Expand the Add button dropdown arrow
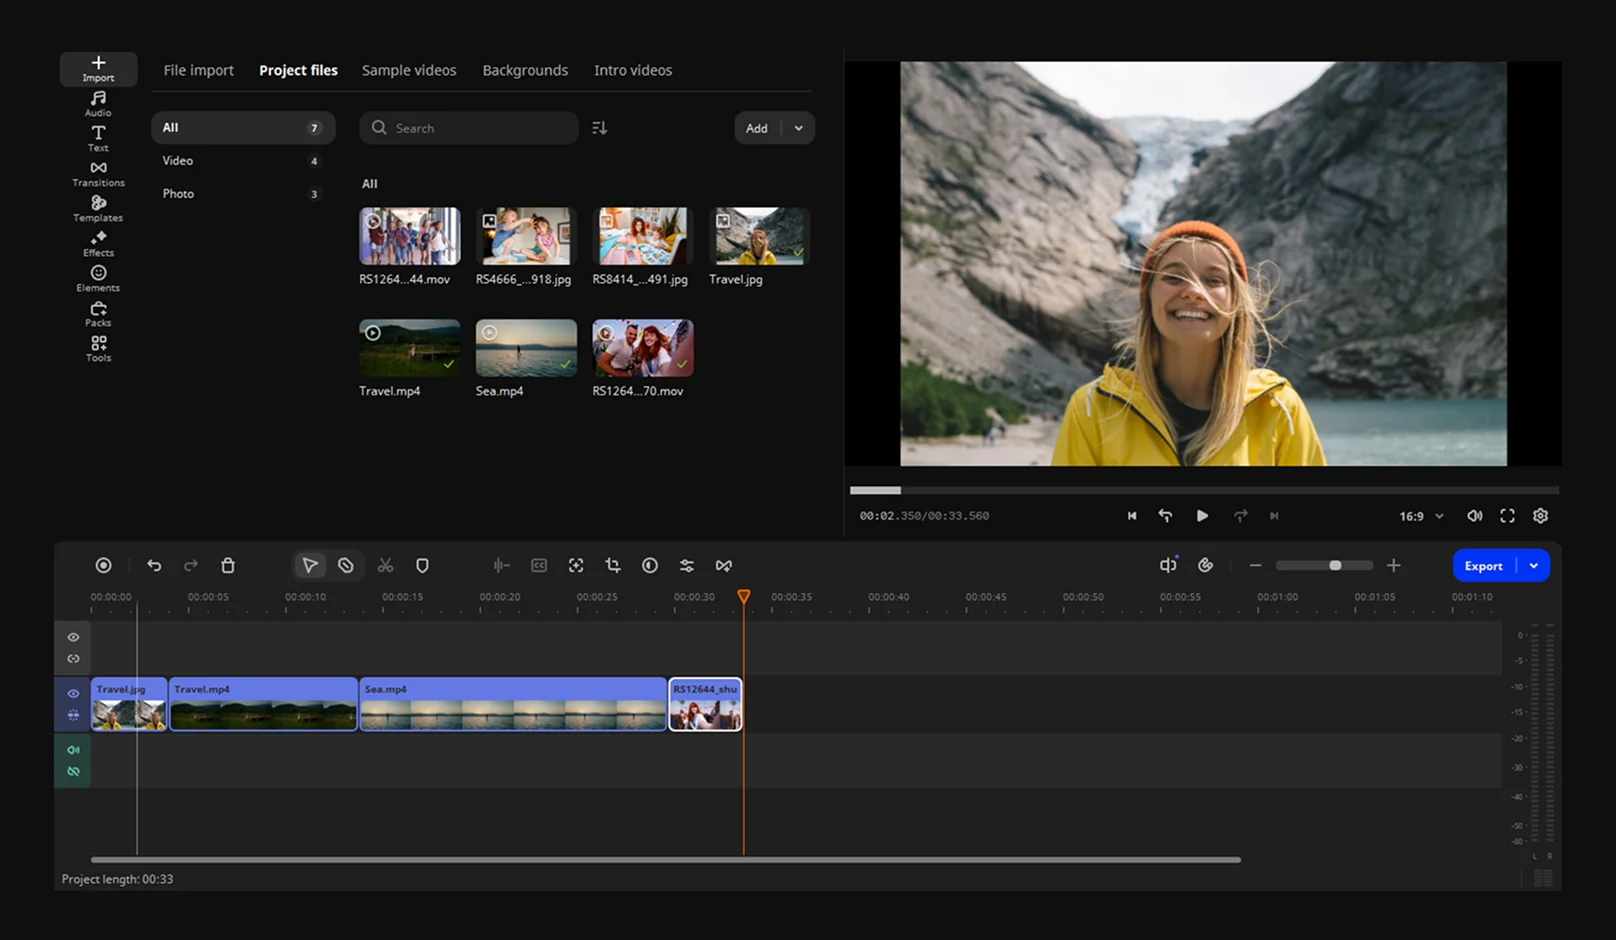Screen dimensions: 1616x940 pyautogui.click(x=798, y=128)
